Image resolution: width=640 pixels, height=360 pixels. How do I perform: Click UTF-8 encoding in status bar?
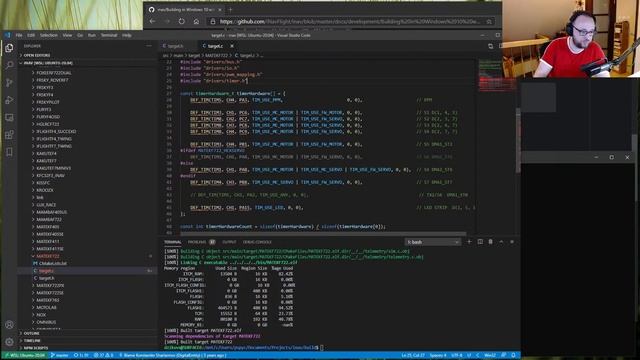(x=456, y=356)
